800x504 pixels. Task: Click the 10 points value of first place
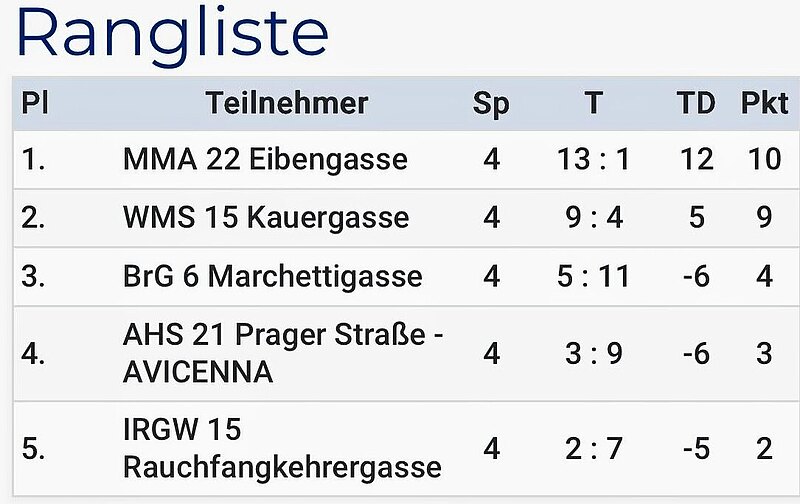[x=764, y=159]
